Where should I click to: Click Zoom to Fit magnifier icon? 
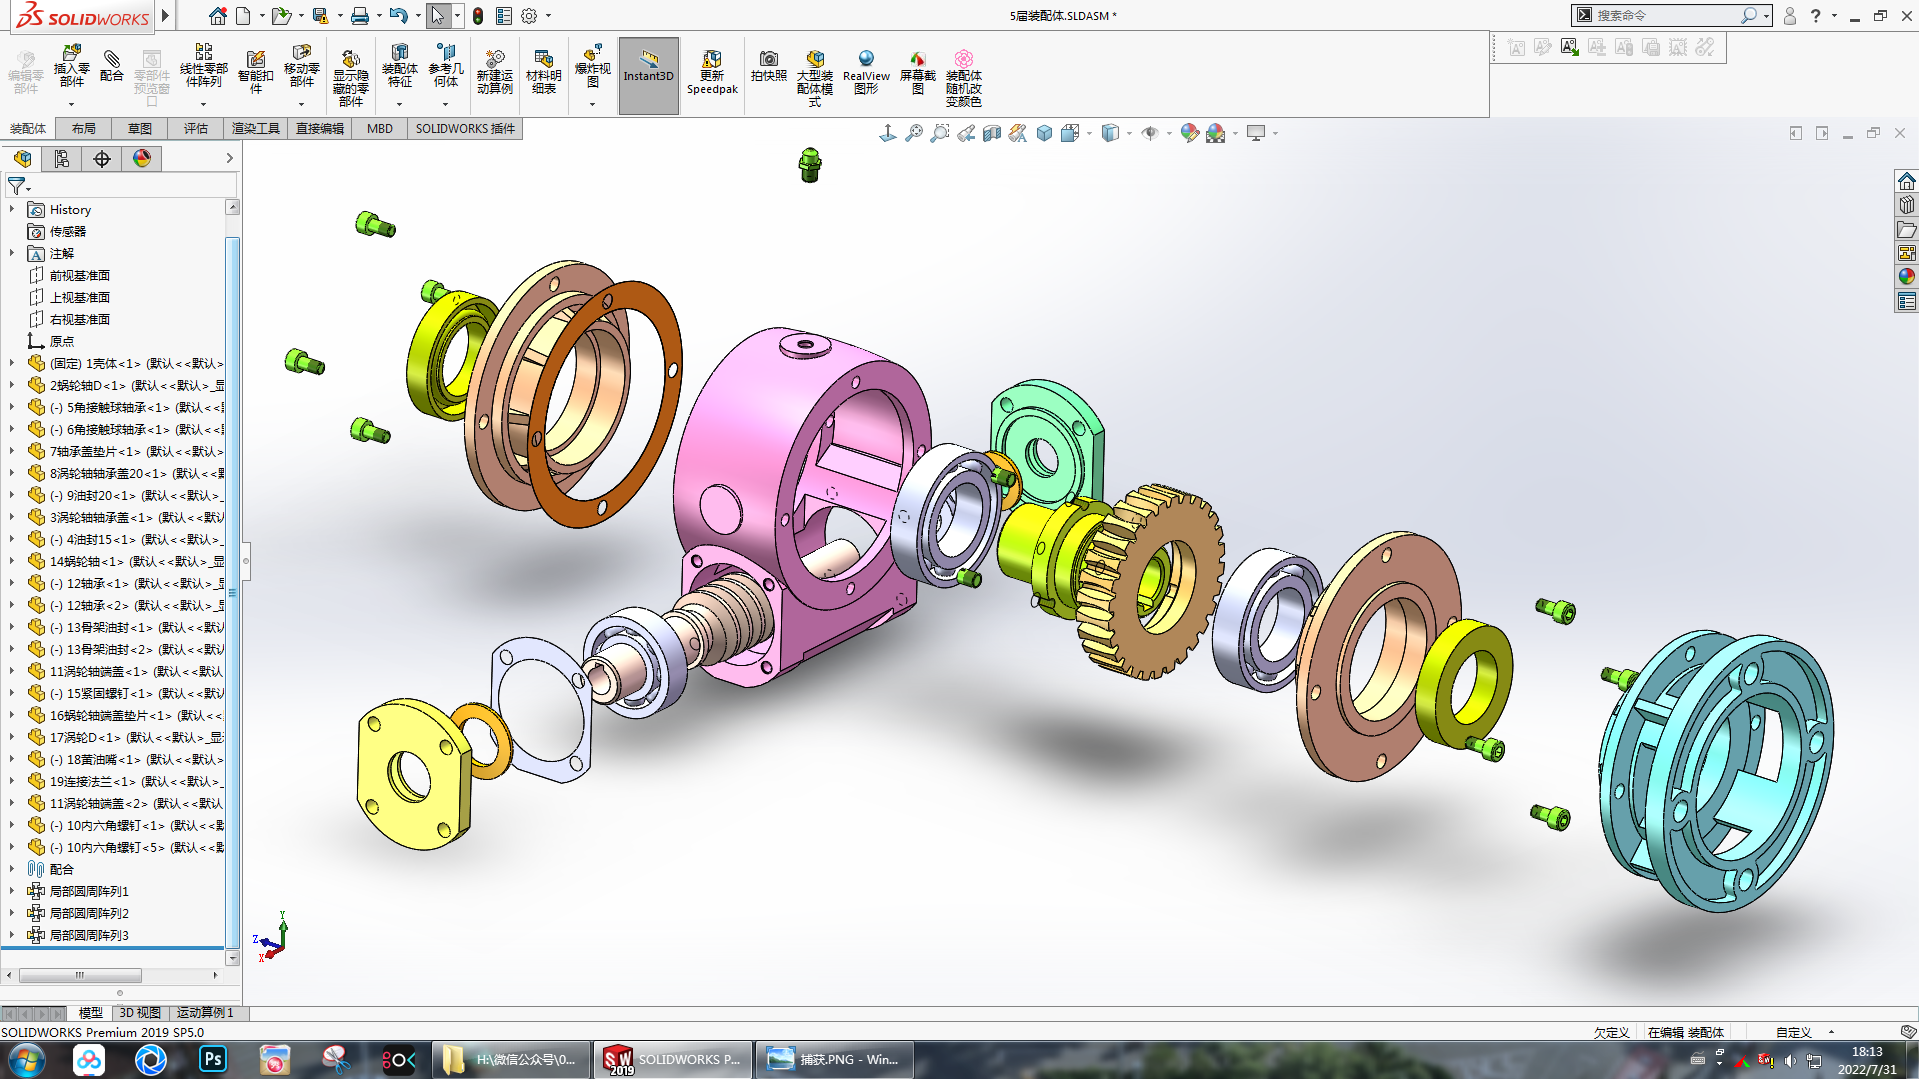(x=913, y=133)
